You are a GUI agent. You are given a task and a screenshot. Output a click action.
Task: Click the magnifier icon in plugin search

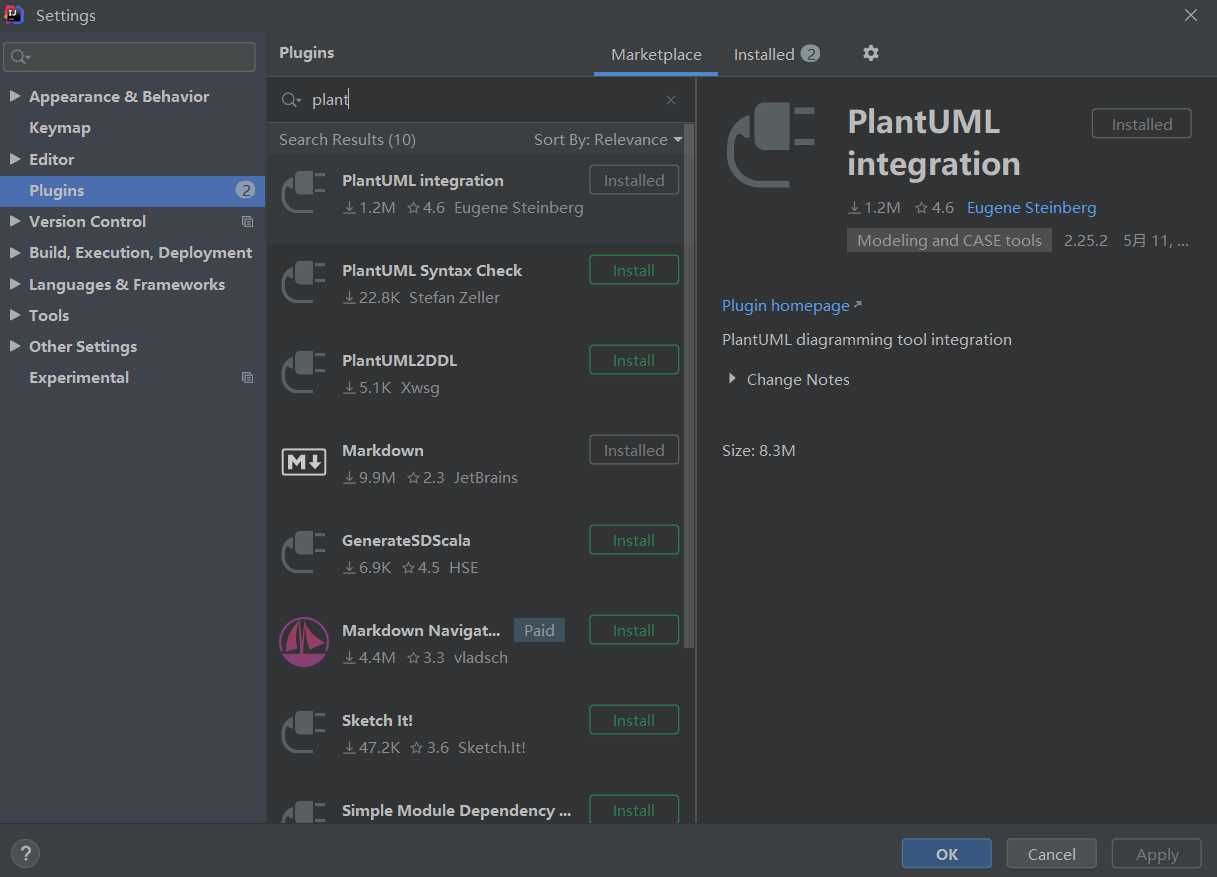(x=291, y=100)
